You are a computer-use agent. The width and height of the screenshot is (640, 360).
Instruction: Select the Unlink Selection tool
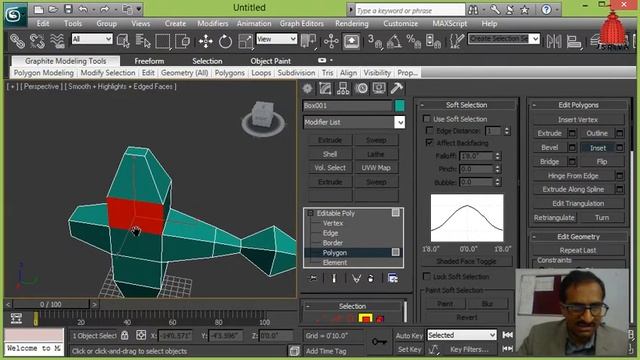point(37,41)
